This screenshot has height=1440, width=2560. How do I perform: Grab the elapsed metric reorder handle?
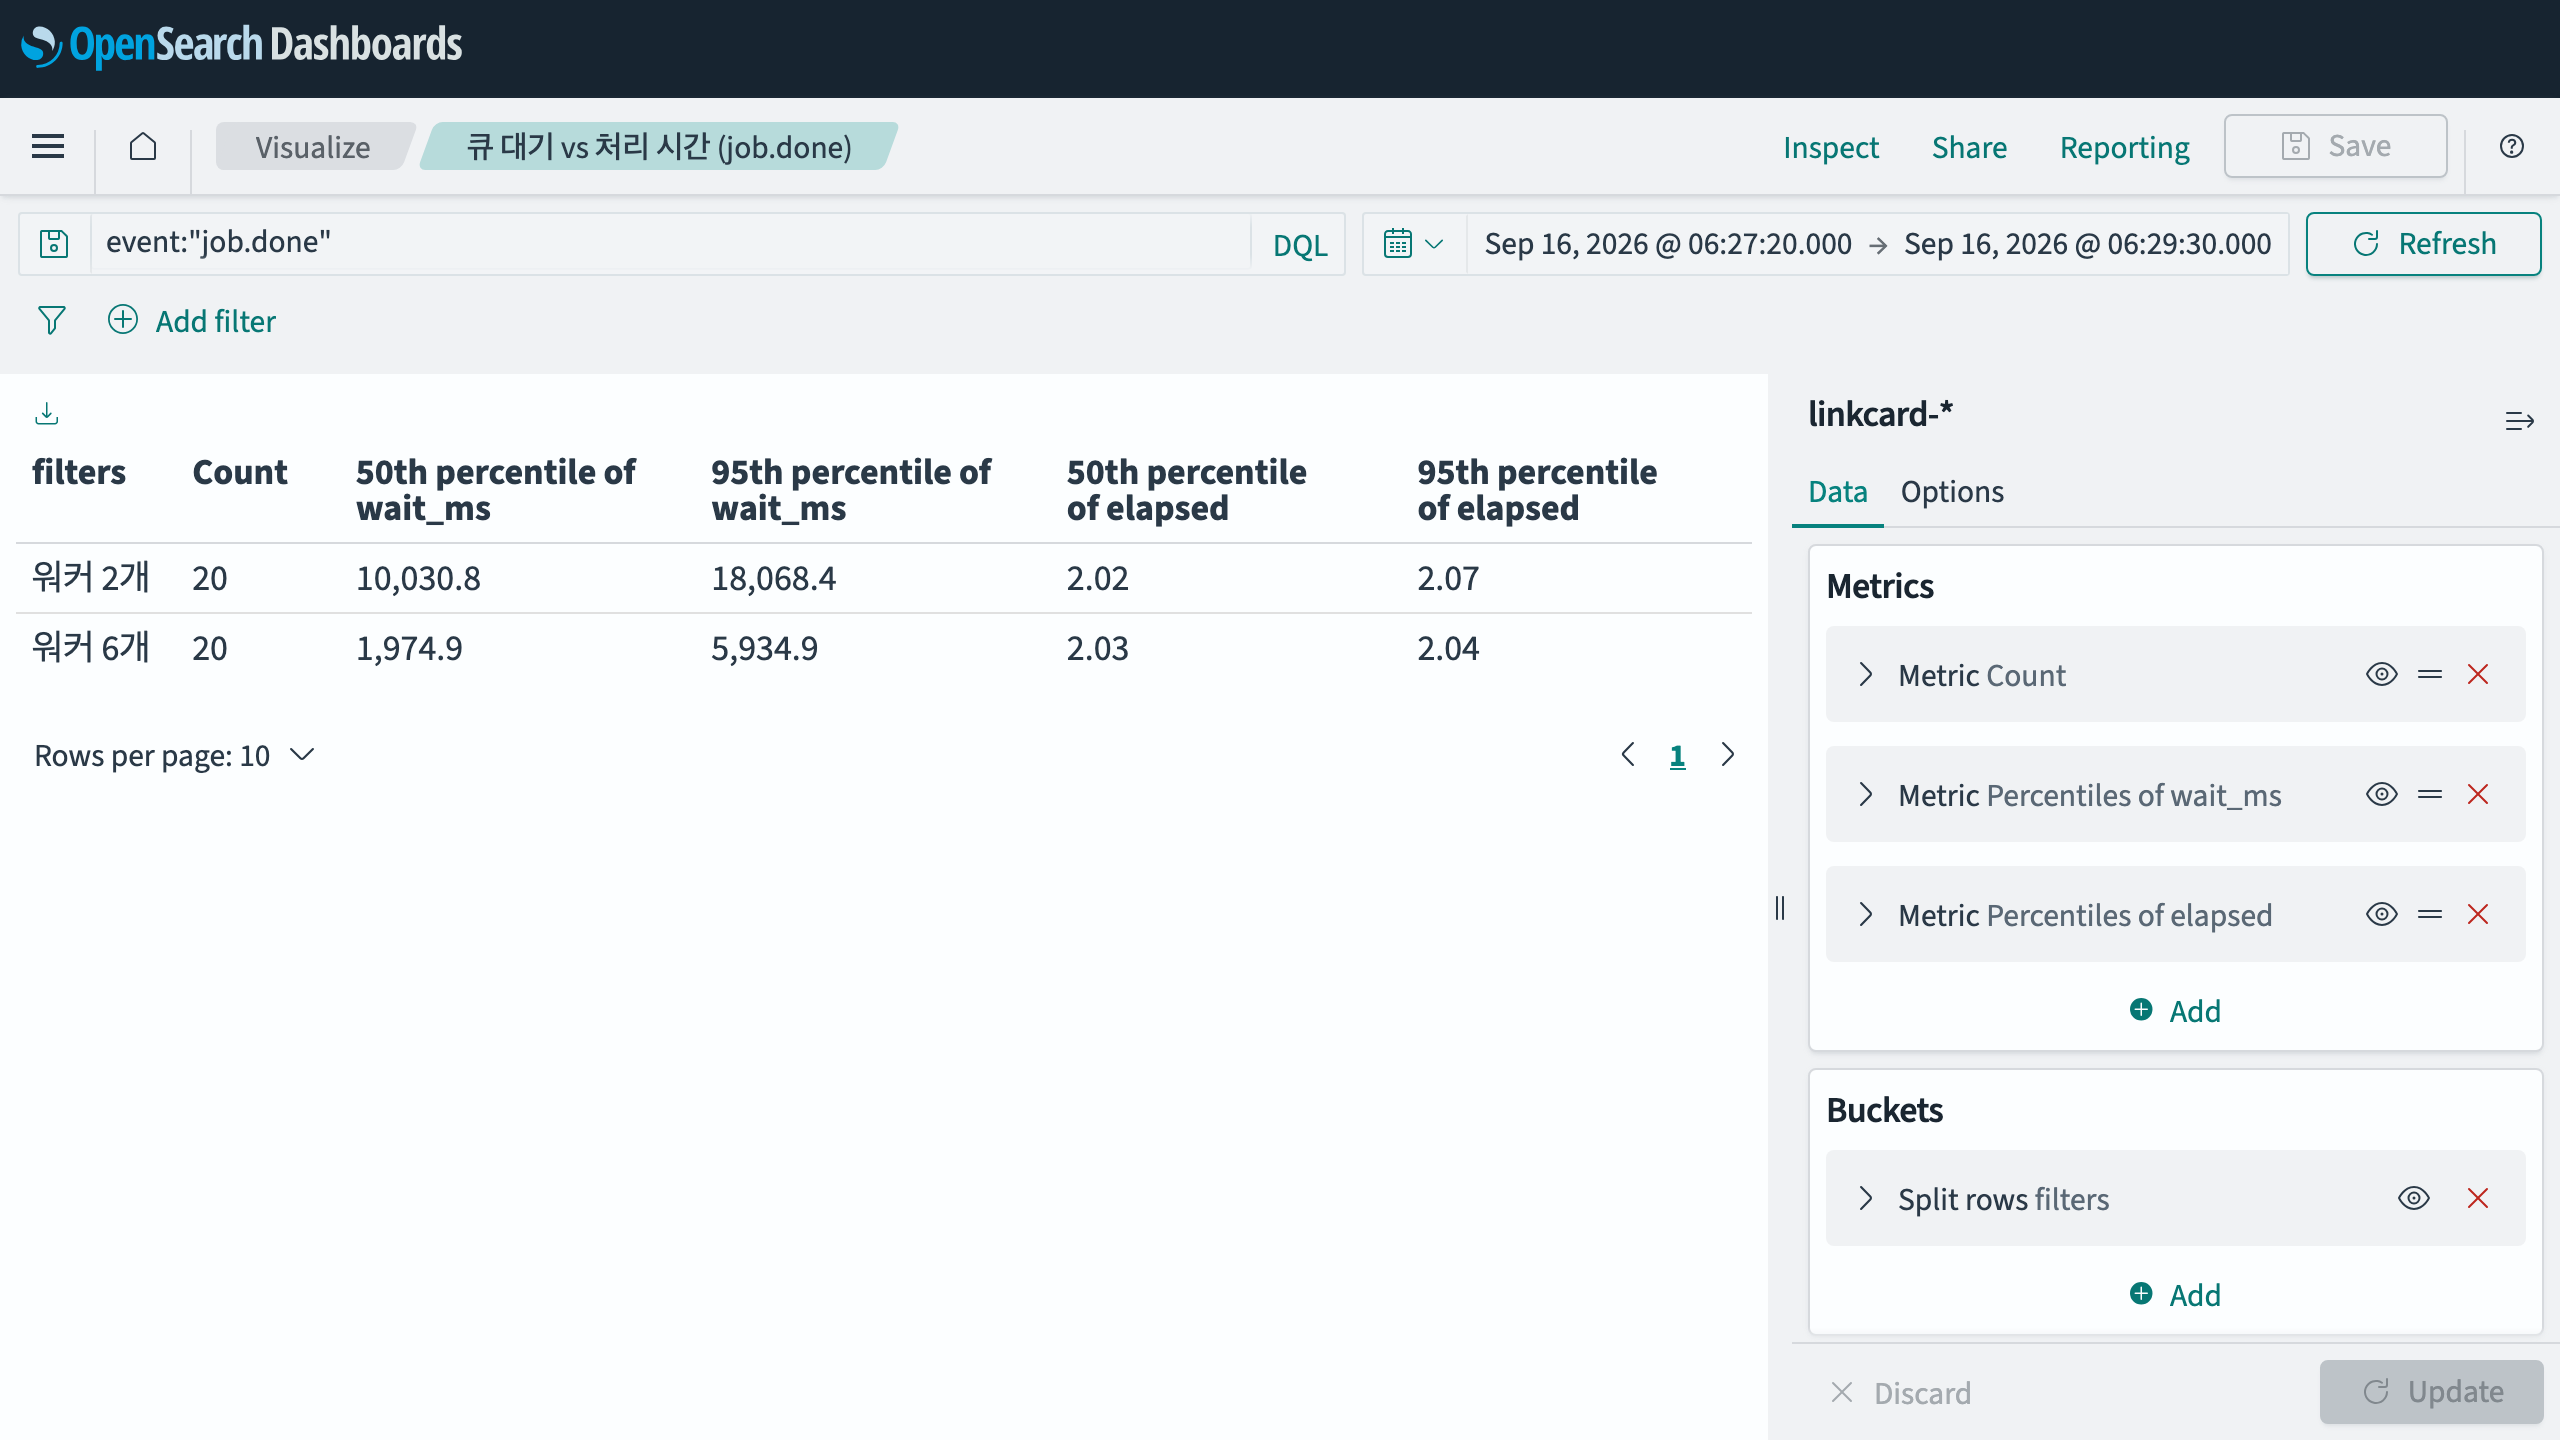(x=2430, y=914)
